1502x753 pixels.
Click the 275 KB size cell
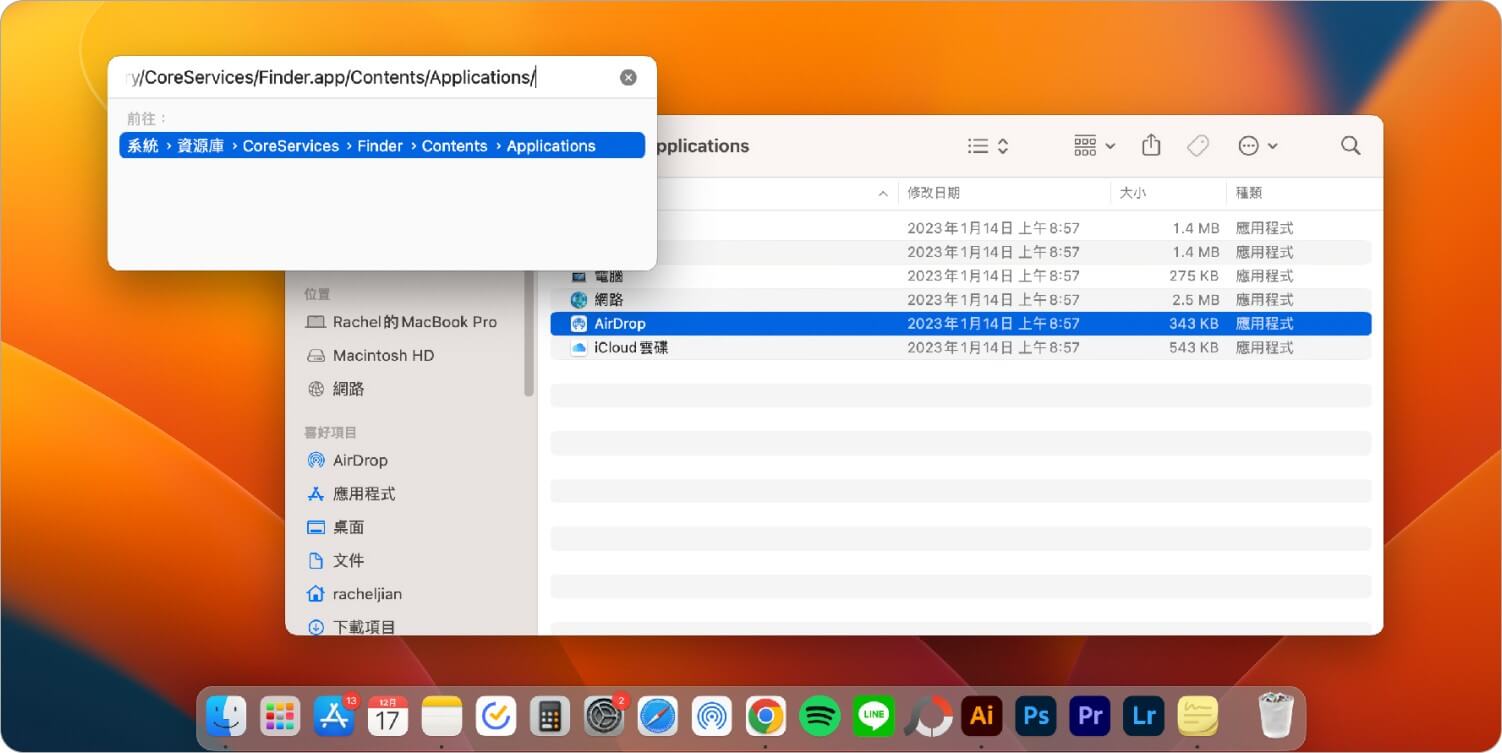pos(1194,276)
